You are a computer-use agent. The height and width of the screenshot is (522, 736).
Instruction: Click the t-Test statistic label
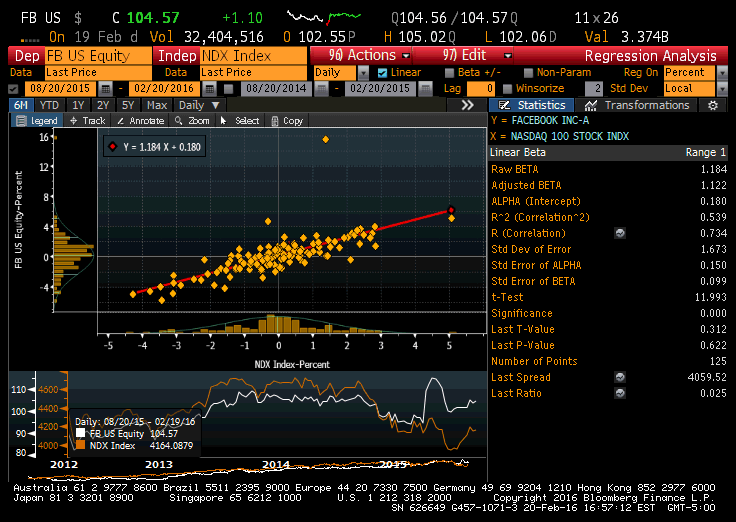[x=507, y=297]
